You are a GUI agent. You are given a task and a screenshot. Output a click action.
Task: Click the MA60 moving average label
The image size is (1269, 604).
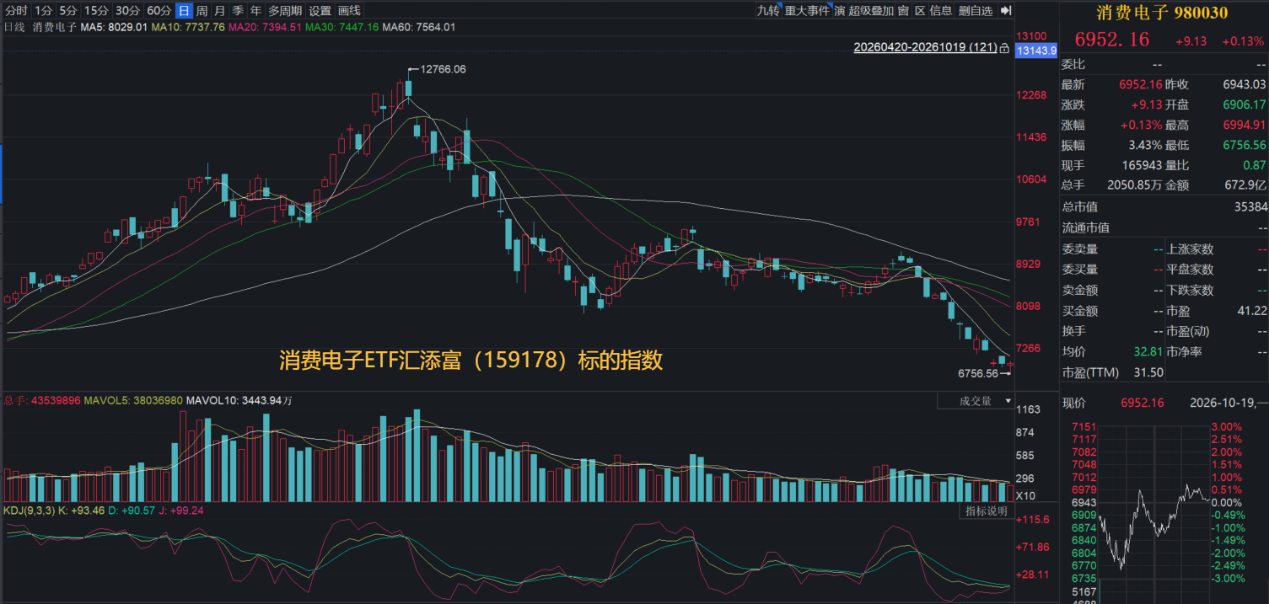tap(420, 27)
